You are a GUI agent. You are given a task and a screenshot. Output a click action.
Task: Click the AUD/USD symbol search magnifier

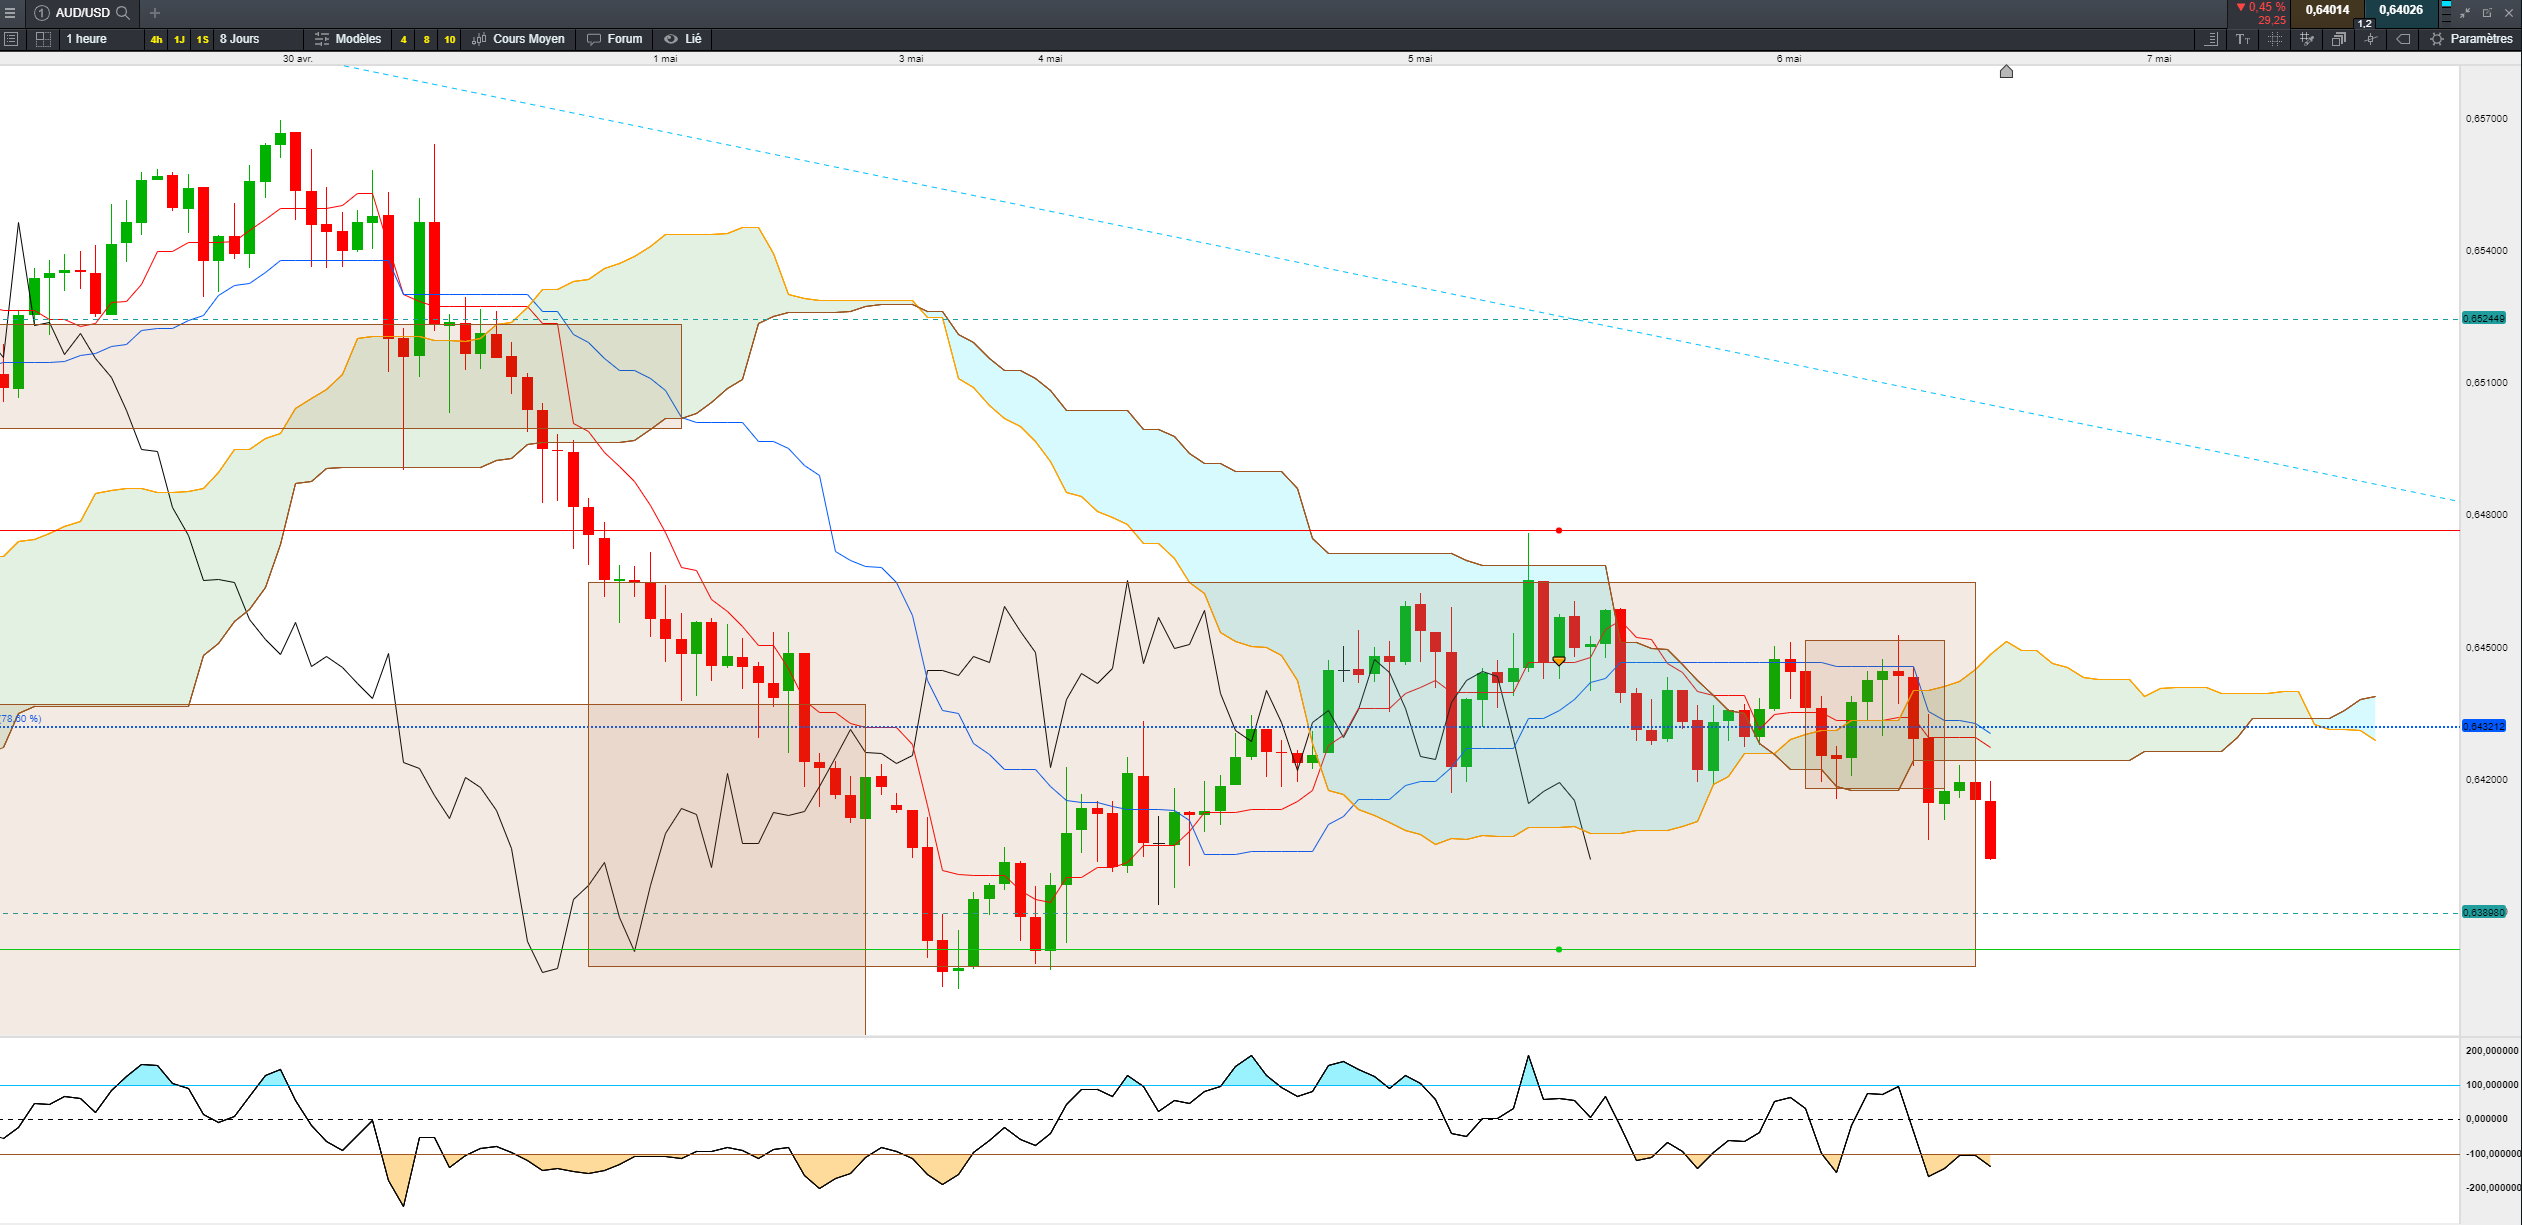[123, 13]
